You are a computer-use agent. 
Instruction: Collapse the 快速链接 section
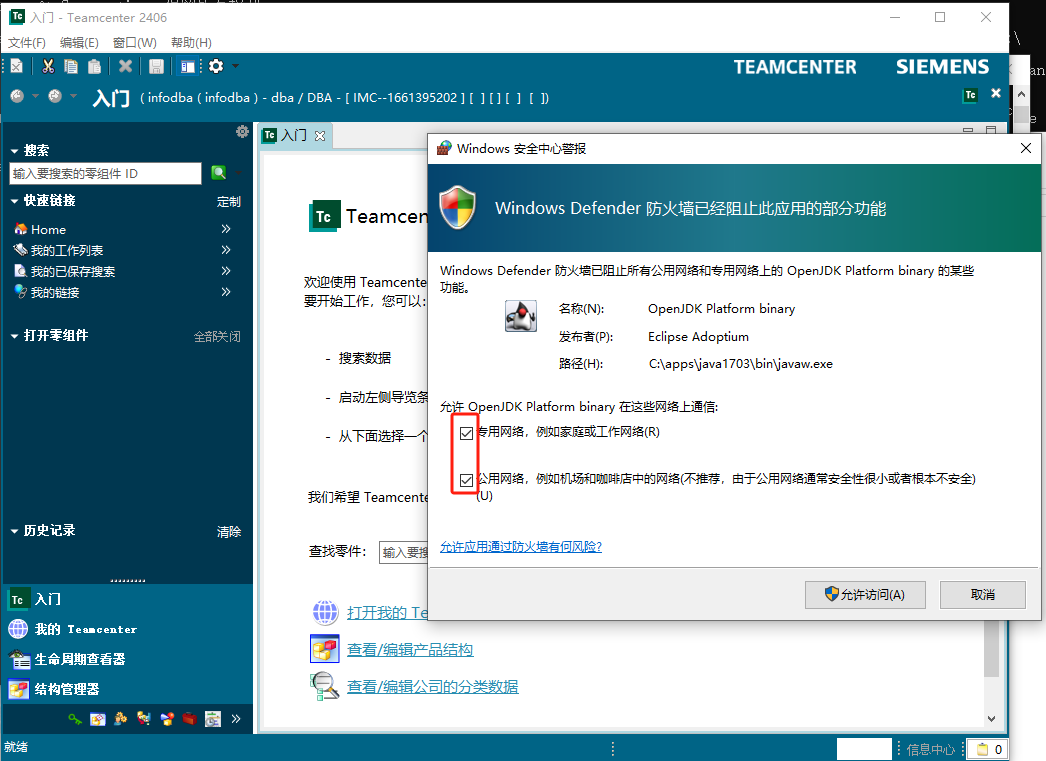pyautogui.click(x=14, y=201)
